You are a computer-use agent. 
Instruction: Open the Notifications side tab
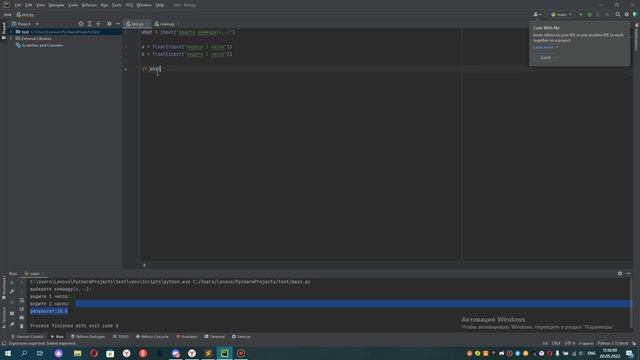pyautogui.click(x=636, y=38)
